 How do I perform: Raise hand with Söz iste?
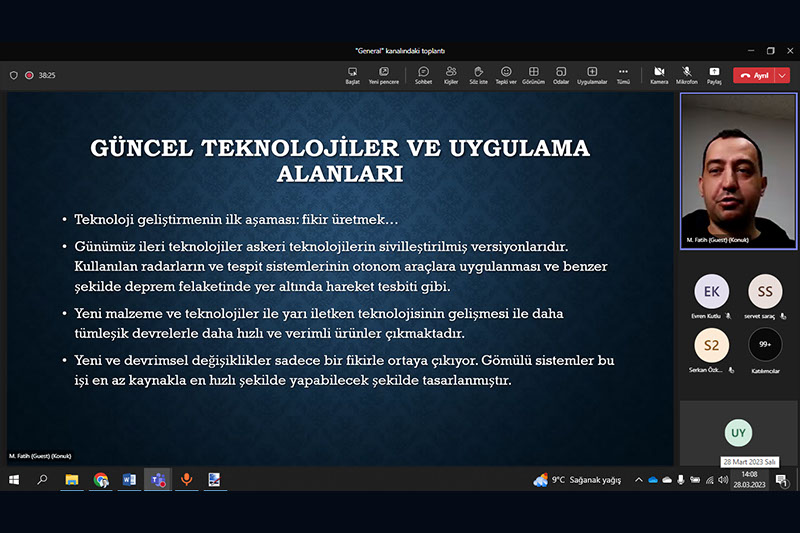pyautogui.click(x=479, y=74)
